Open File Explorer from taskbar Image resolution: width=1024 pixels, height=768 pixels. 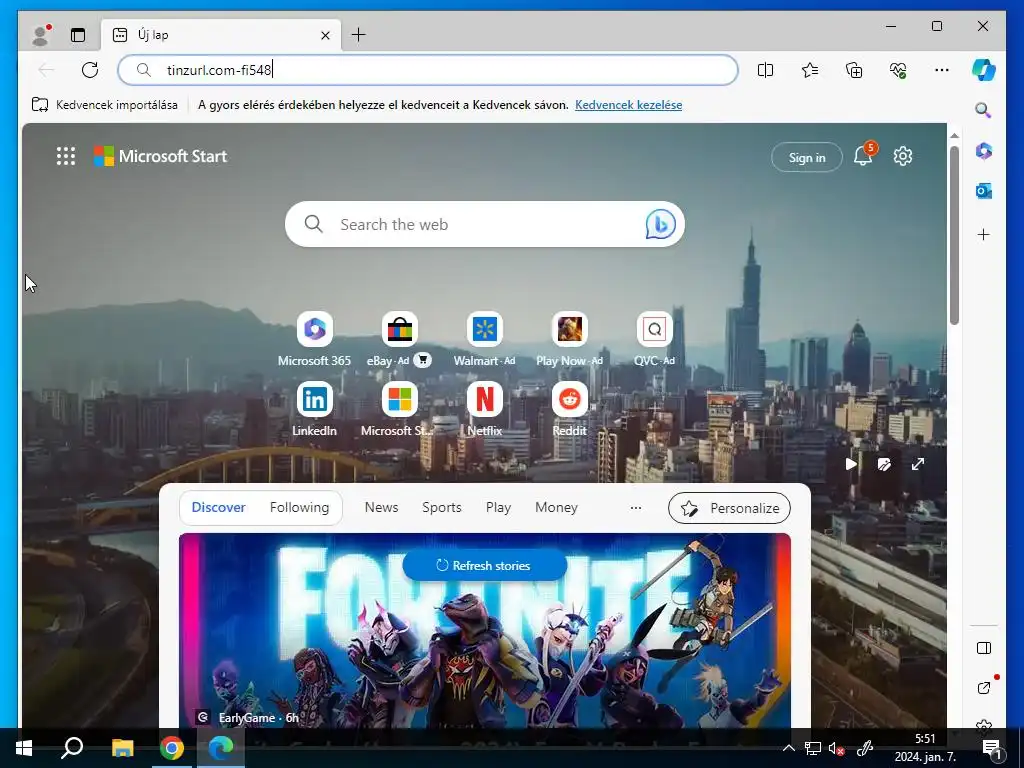[122, 748]
